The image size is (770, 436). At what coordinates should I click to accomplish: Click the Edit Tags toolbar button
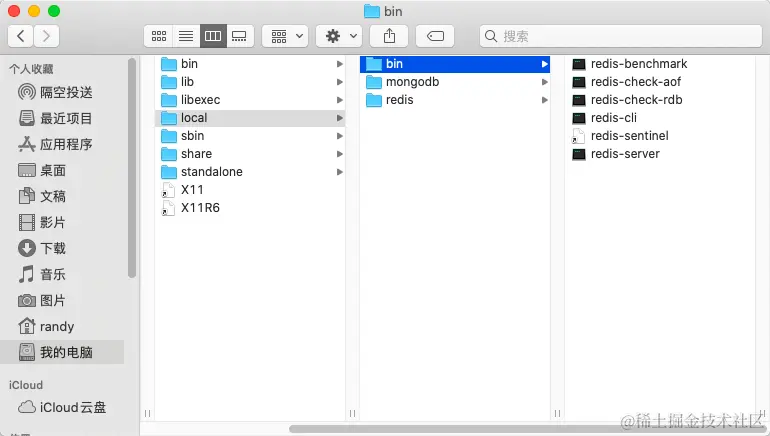pos(435,36)
